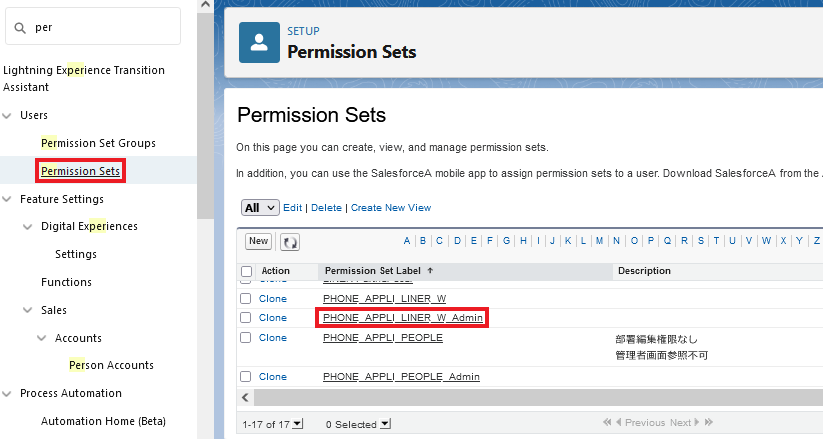
Task: Collapse the Digital Experiences chevron
Action: coord(28,226)
